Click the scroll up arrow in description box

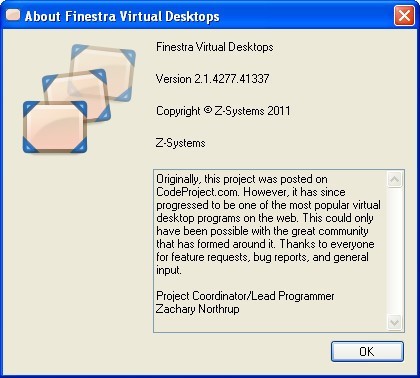[x=395, y=180]
